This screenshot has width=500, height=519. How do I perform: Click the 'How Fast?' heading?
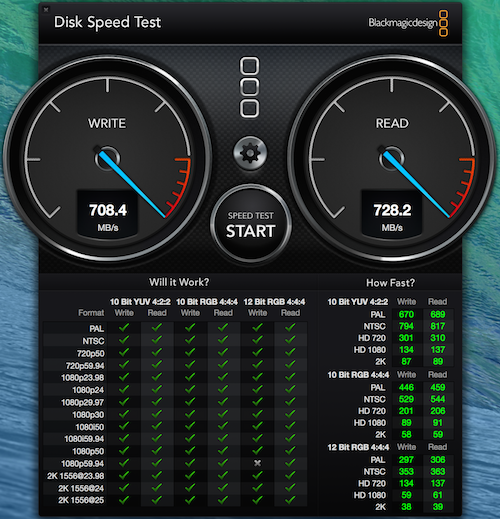(x=390, y=283)
